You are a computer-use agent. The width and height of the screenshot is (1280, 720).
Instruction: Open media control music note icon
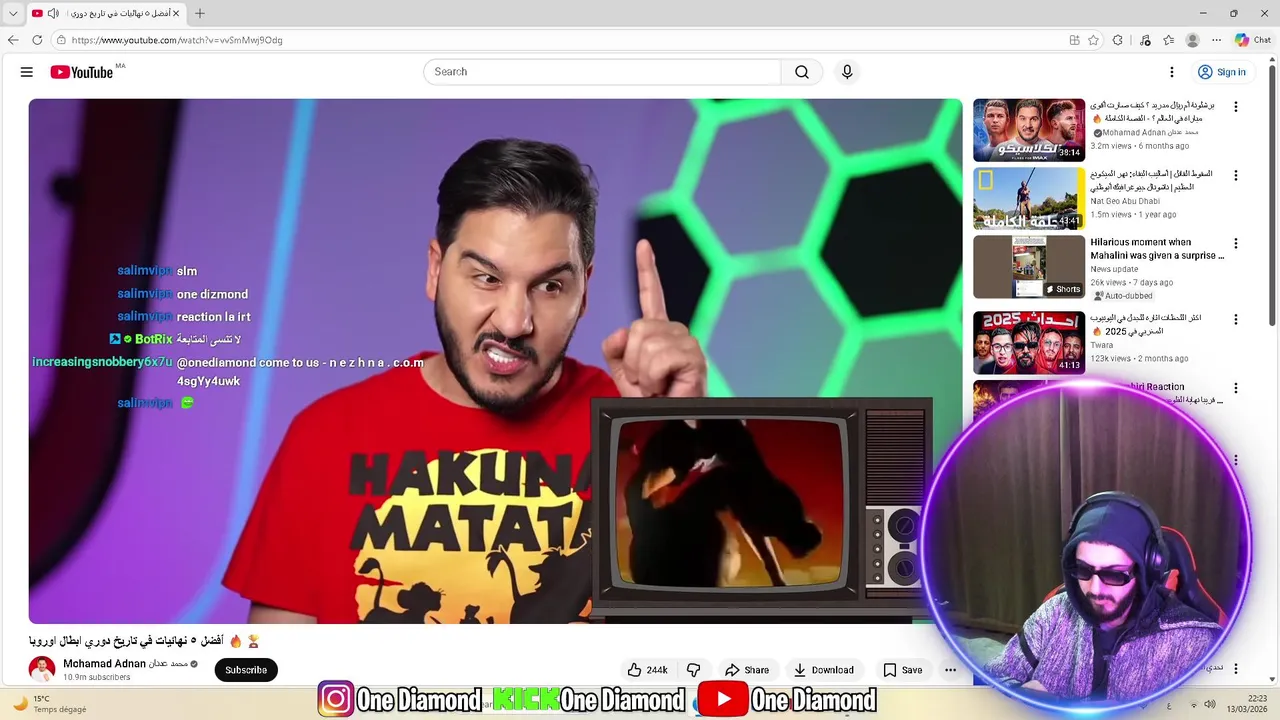click(x=1145, y=40)
